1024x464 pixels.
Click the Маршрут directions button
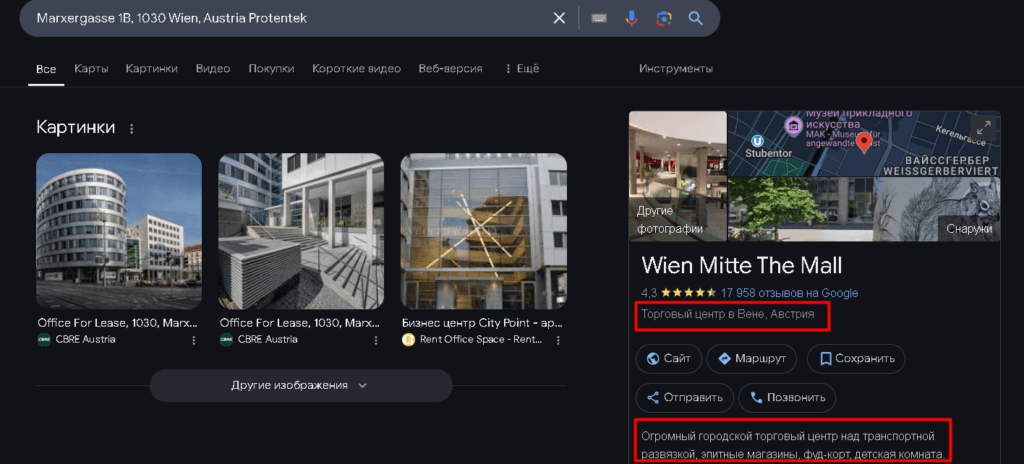[x=751, y=358]
